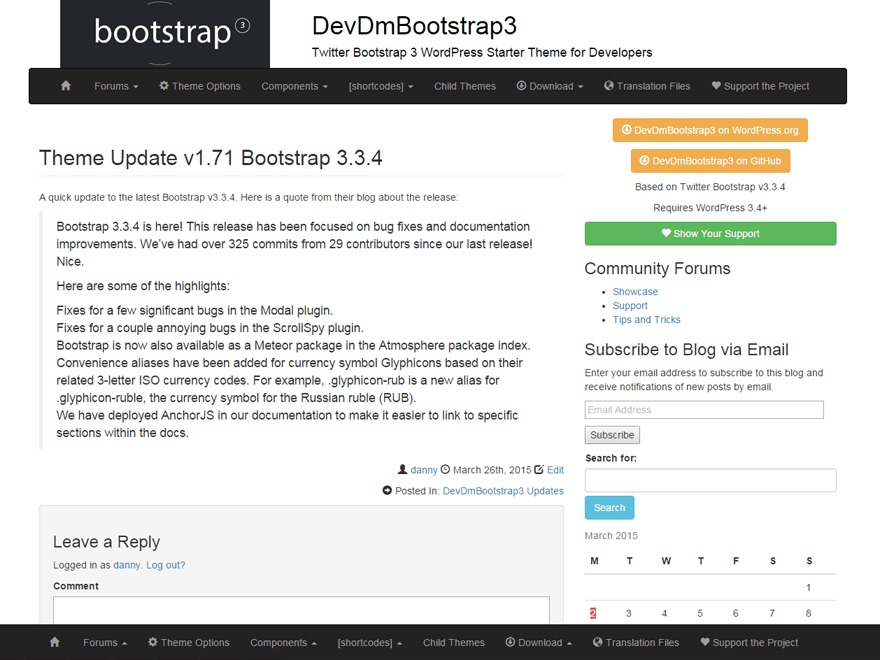Focus the Search for text field
This screenshot has height=660, width=880.
[710, 480]
